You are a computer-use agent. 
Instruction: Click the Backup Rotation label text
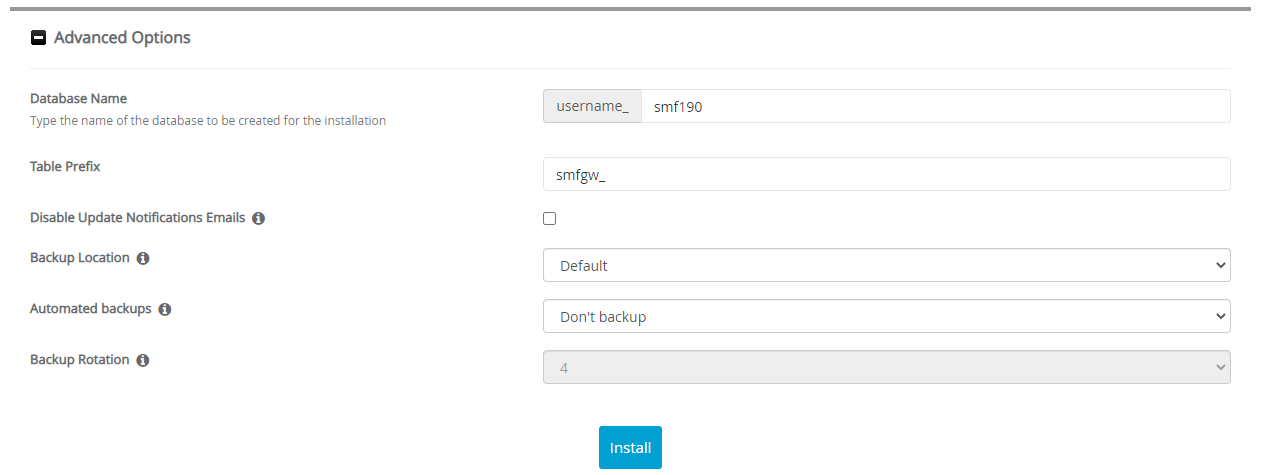(x=80, y=359)
